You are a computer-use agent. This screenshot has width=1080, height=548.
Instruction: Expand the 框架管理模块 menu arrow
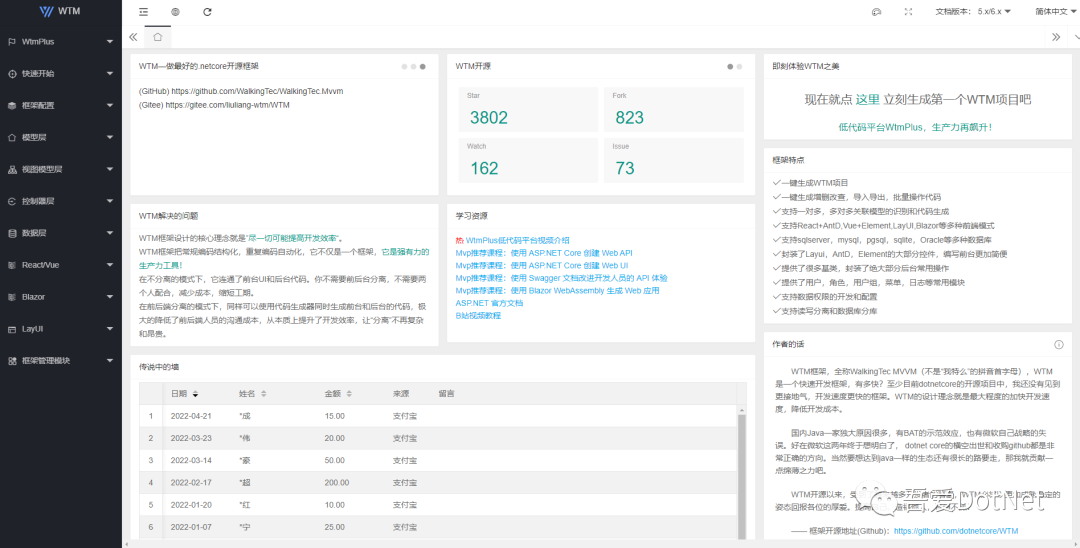[x=110, y=361]
